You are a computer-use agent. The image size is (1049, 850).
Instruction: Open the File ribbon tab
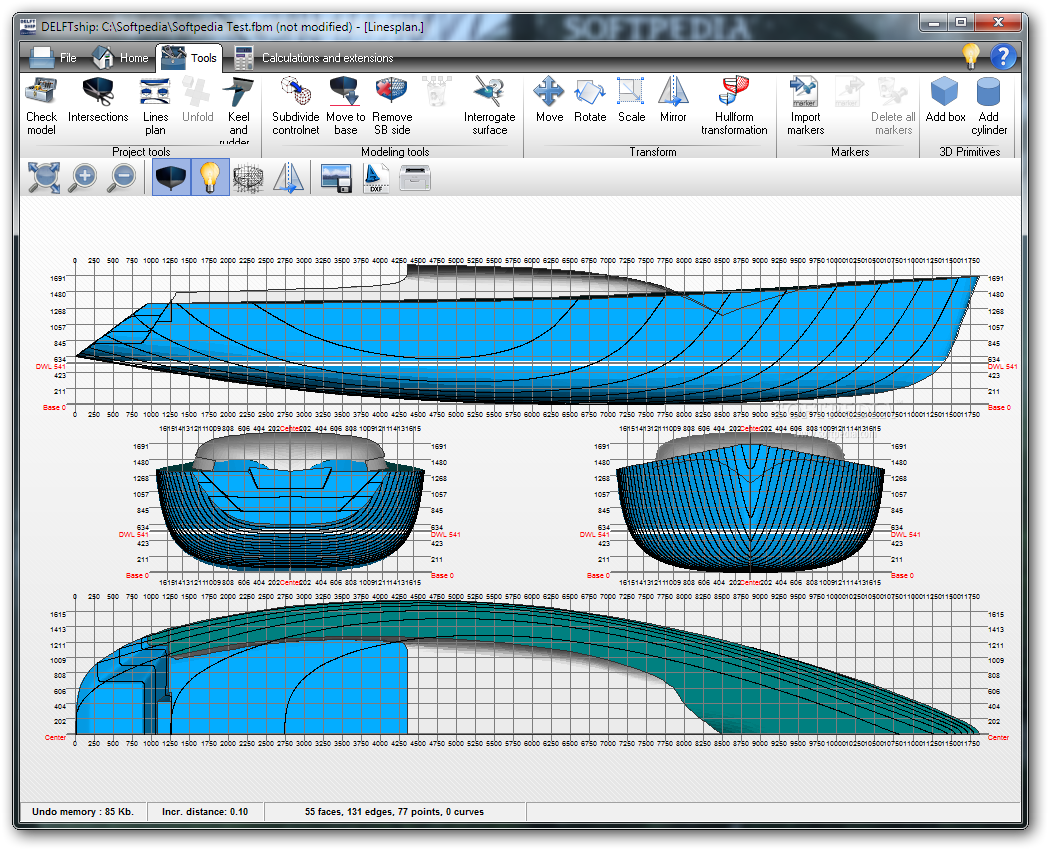point(54,58)
